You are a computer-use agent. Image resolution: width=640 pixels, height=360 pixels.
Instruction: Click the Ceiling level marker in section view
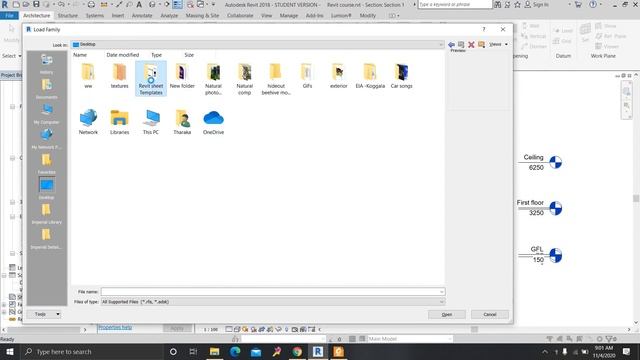[555, 162]
